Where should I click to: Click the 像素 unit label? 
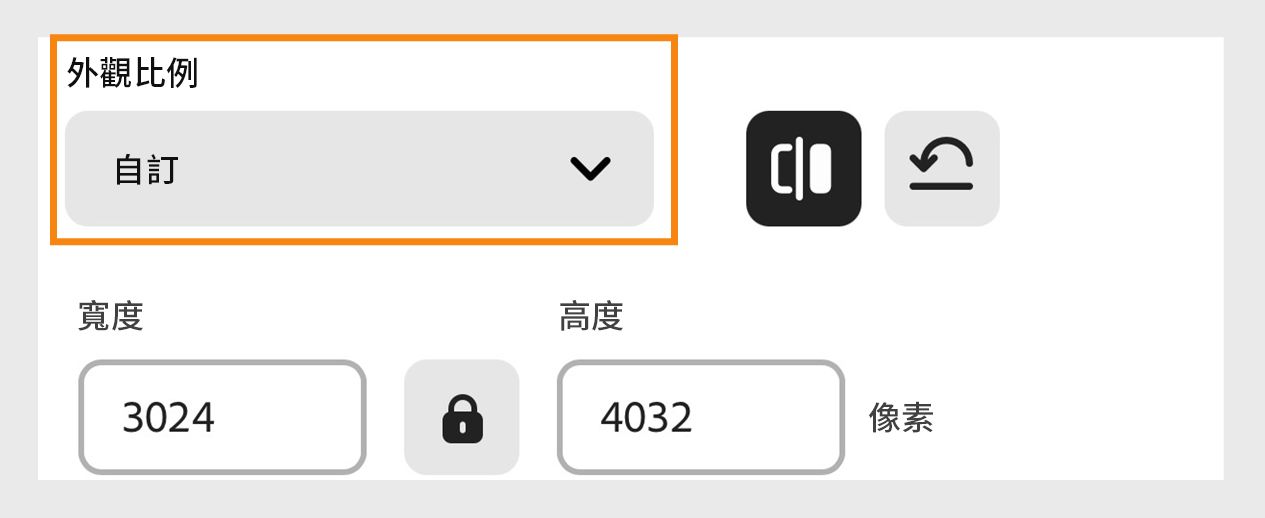(901, 418)
